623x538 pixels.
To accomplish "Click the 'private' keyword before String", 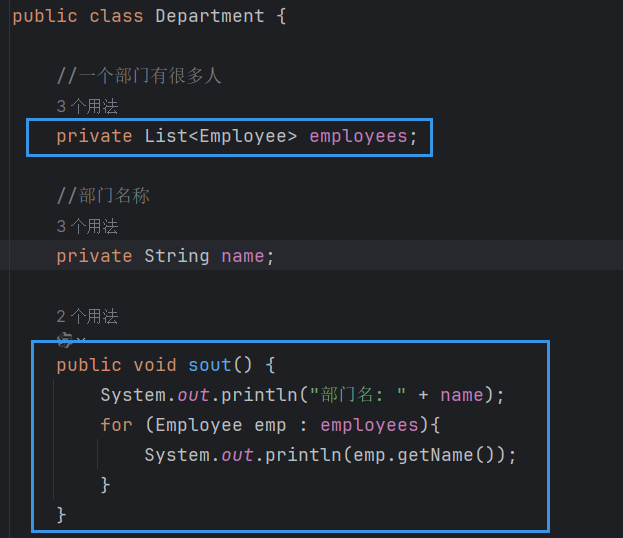I will tap(94, 256).
